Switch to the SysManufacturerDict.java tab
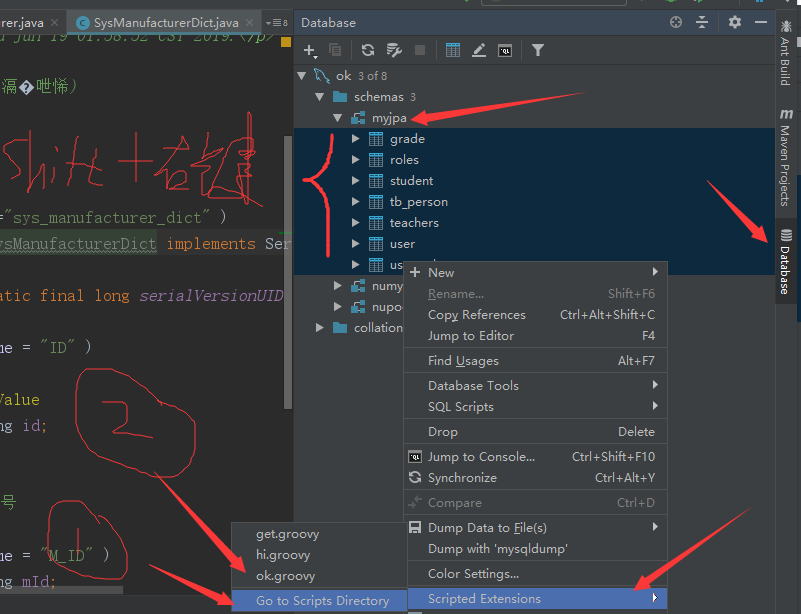801x614 pixels. (166, 23)
